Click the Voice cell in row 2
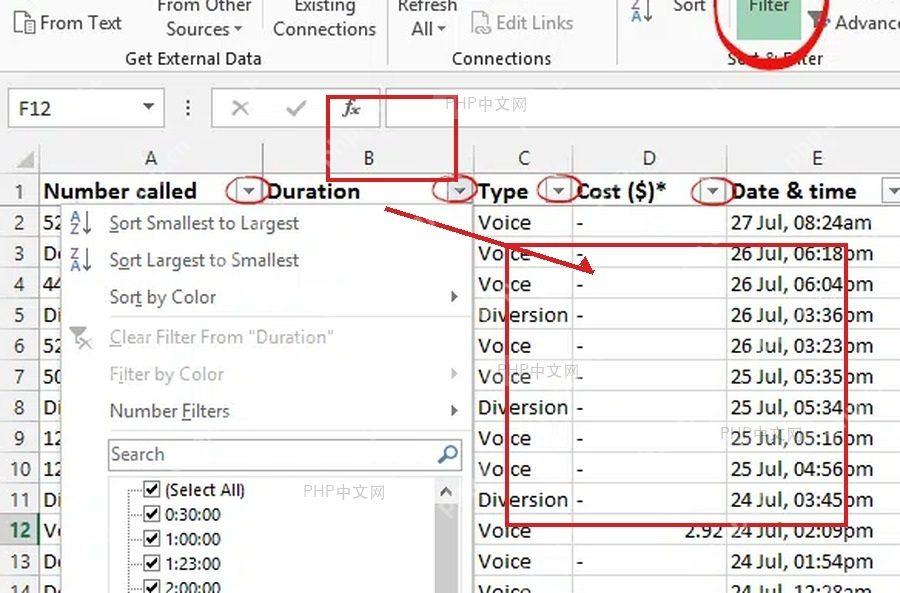 click(523, 222)
